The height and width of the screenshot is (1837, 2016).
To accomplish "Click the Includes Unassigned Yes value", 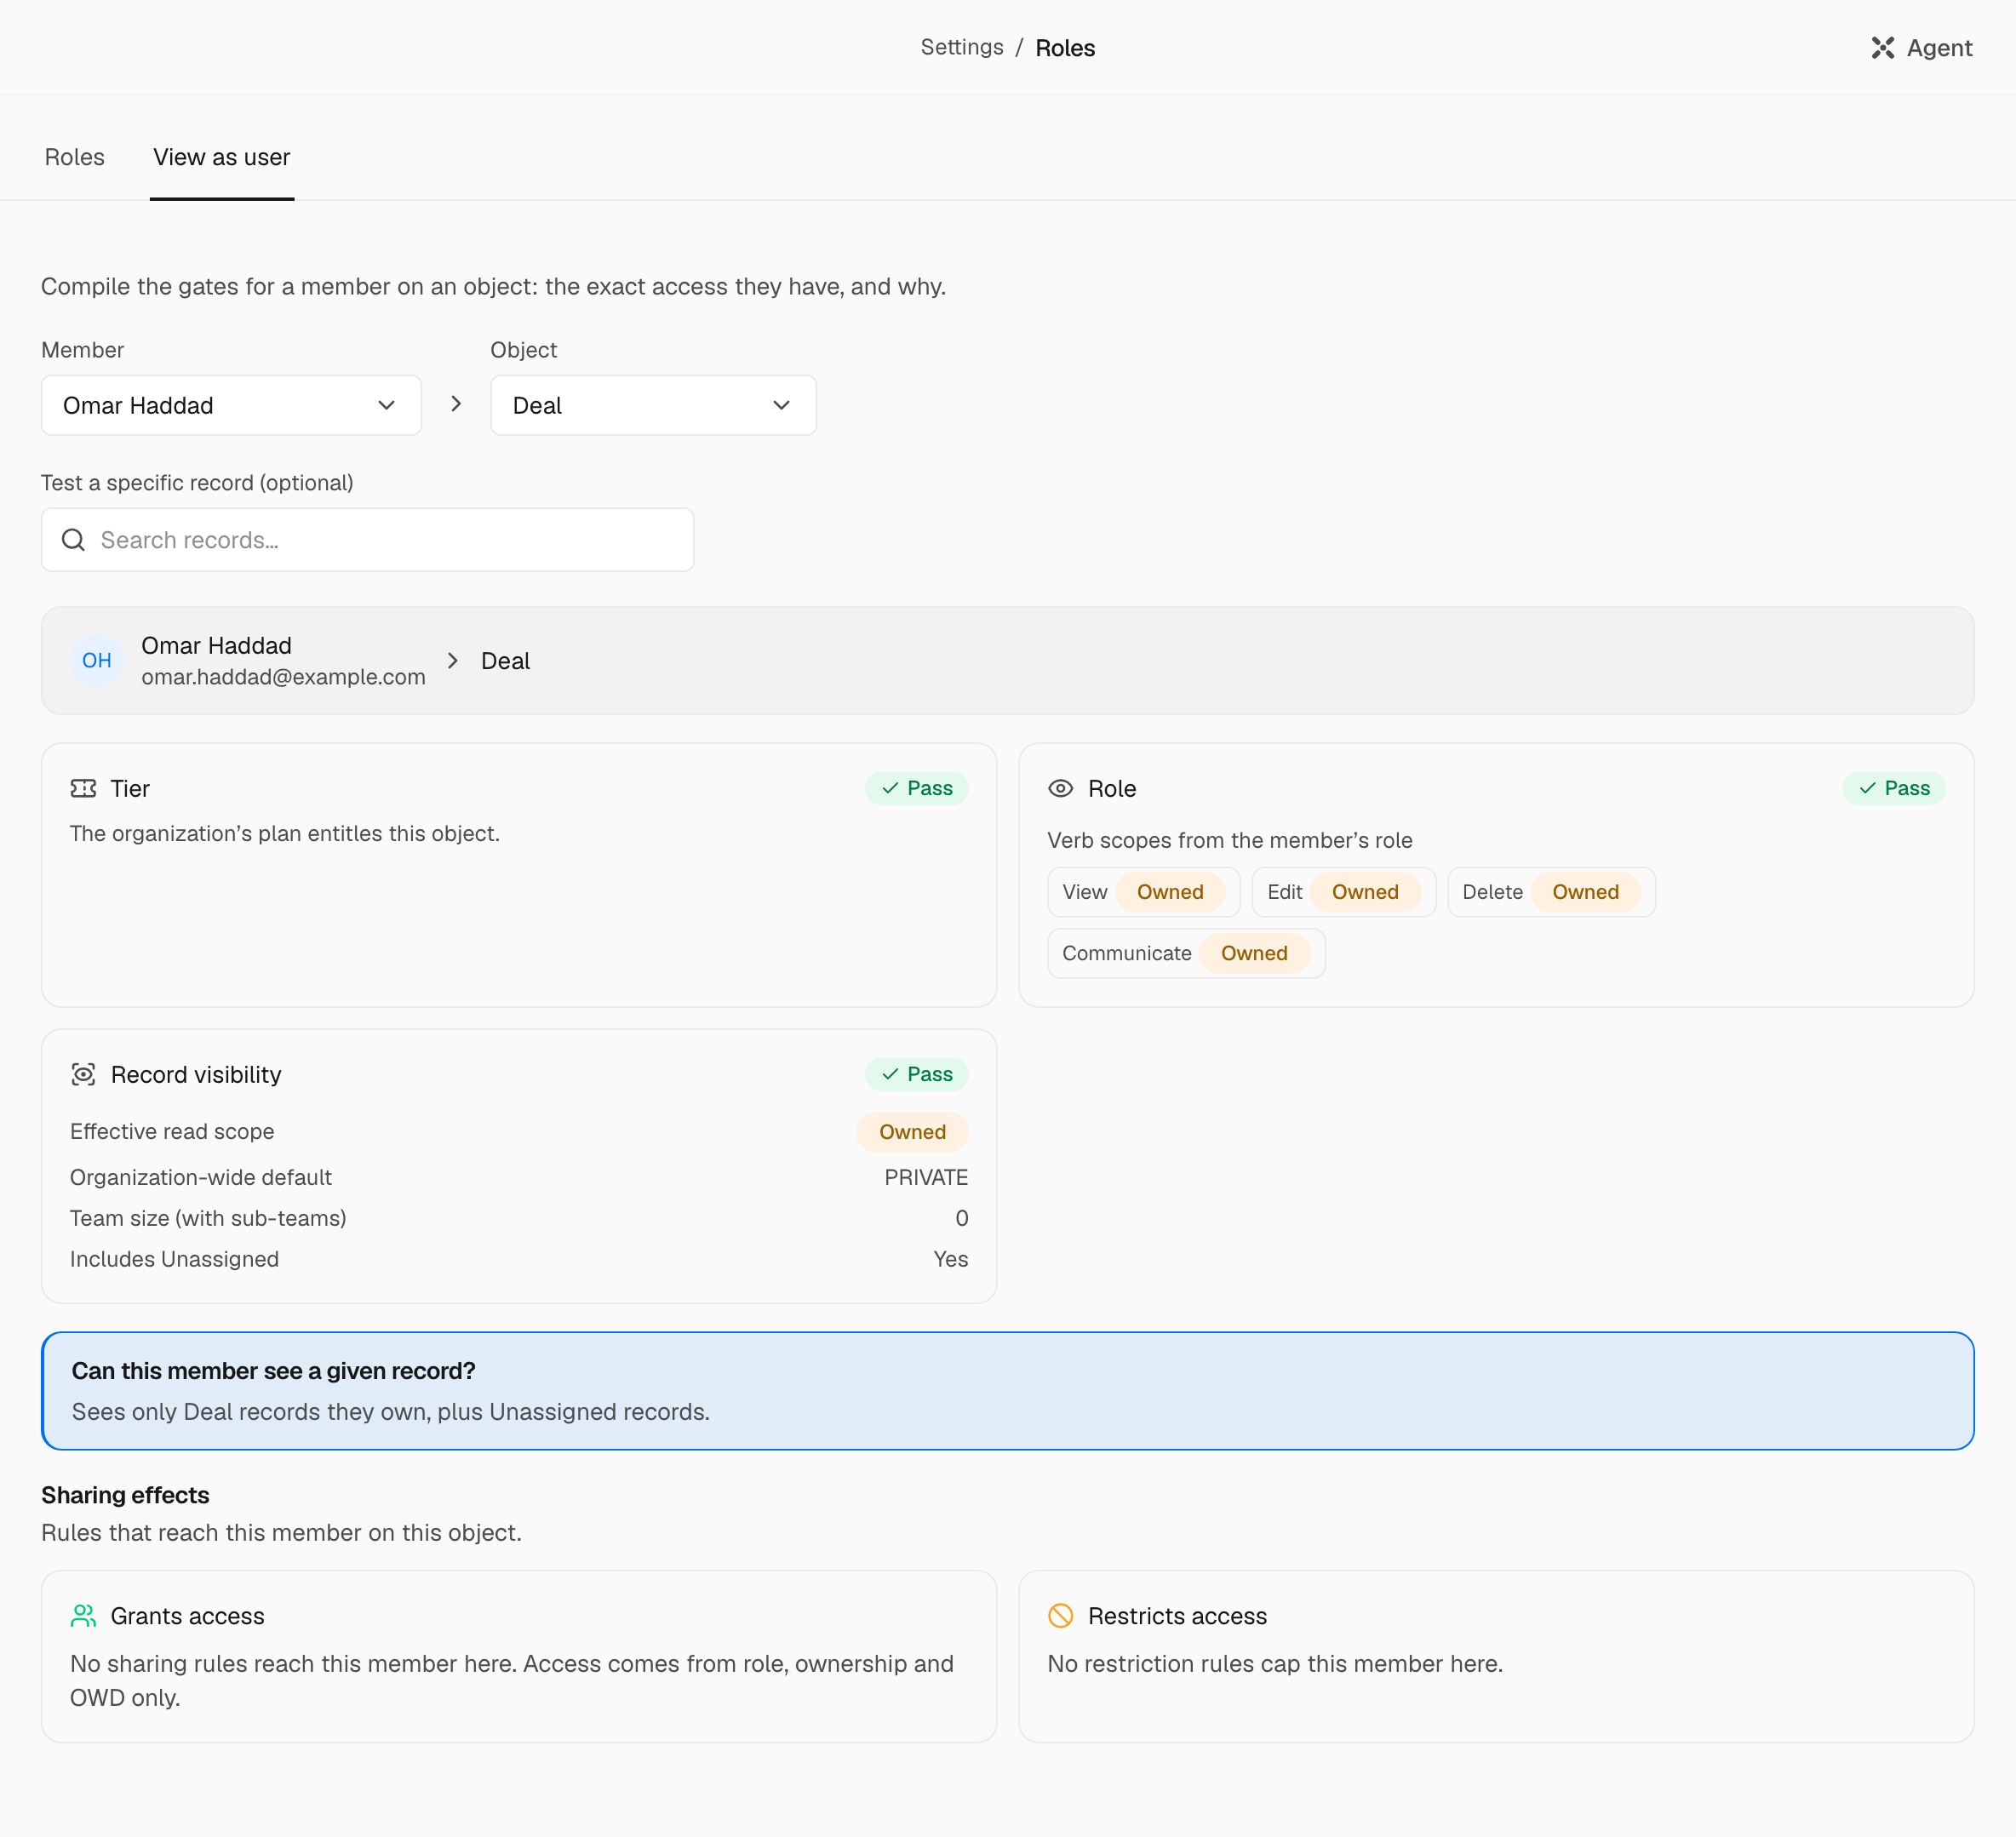I will click(950, 1259).
